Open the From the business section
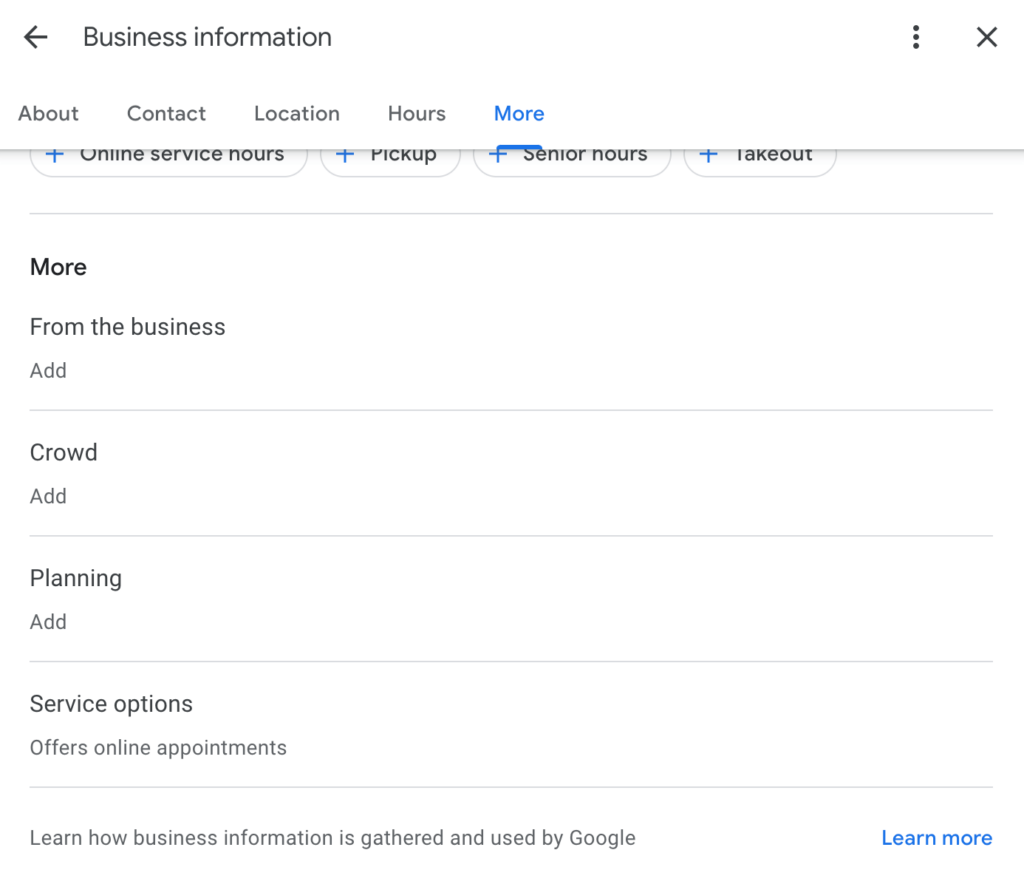1024x884 pixels. pyautogui.click(x=511, y=348)
